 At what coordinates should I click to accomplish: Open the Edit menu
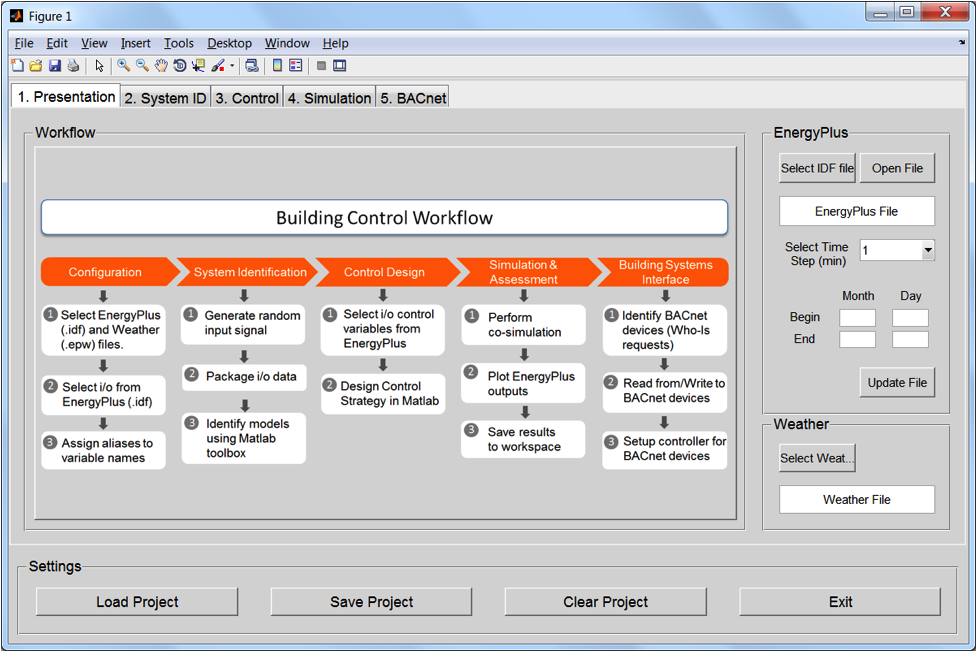57,43
